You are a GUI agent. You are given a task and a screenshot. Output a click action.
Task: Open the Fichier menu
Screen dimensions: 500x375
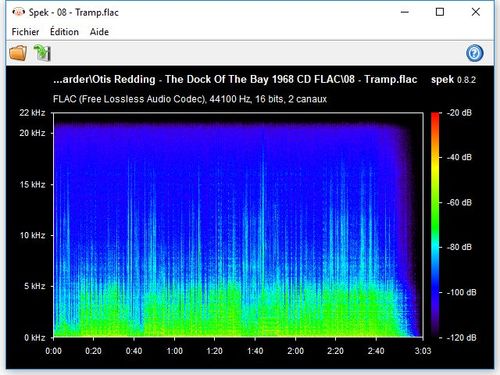(x=25, y=32)
